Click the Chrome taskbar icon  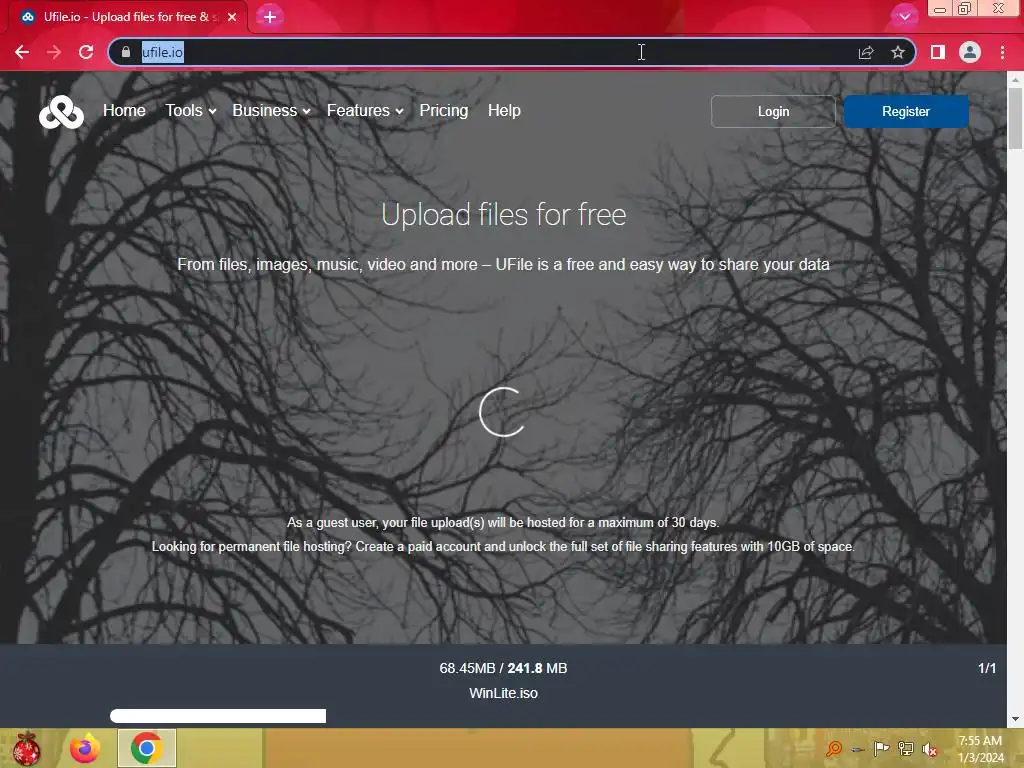(x=146, y=748)
